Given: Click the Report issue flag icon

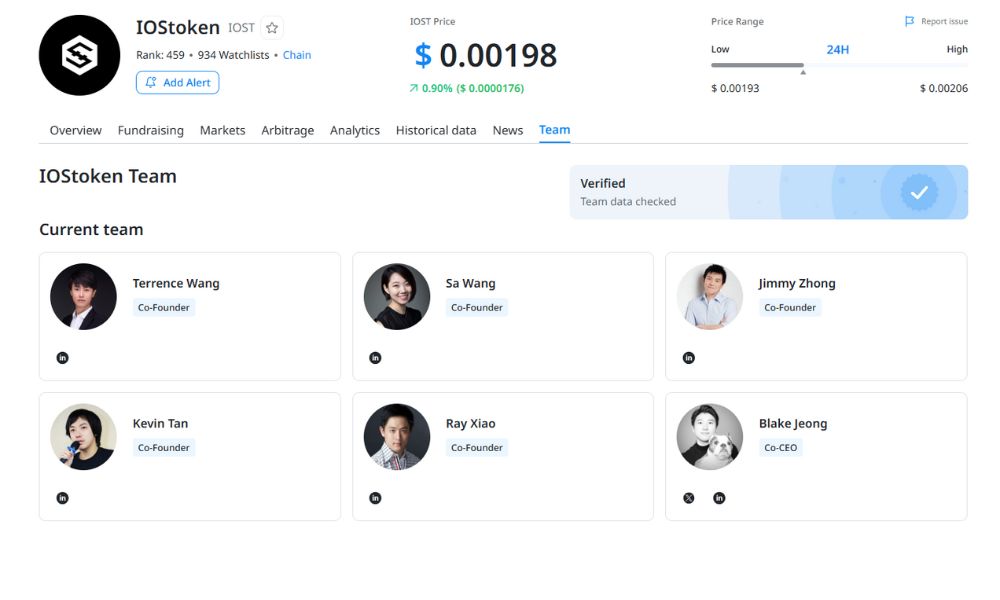Looking at the screenshot, I should (x=908, y=20).
